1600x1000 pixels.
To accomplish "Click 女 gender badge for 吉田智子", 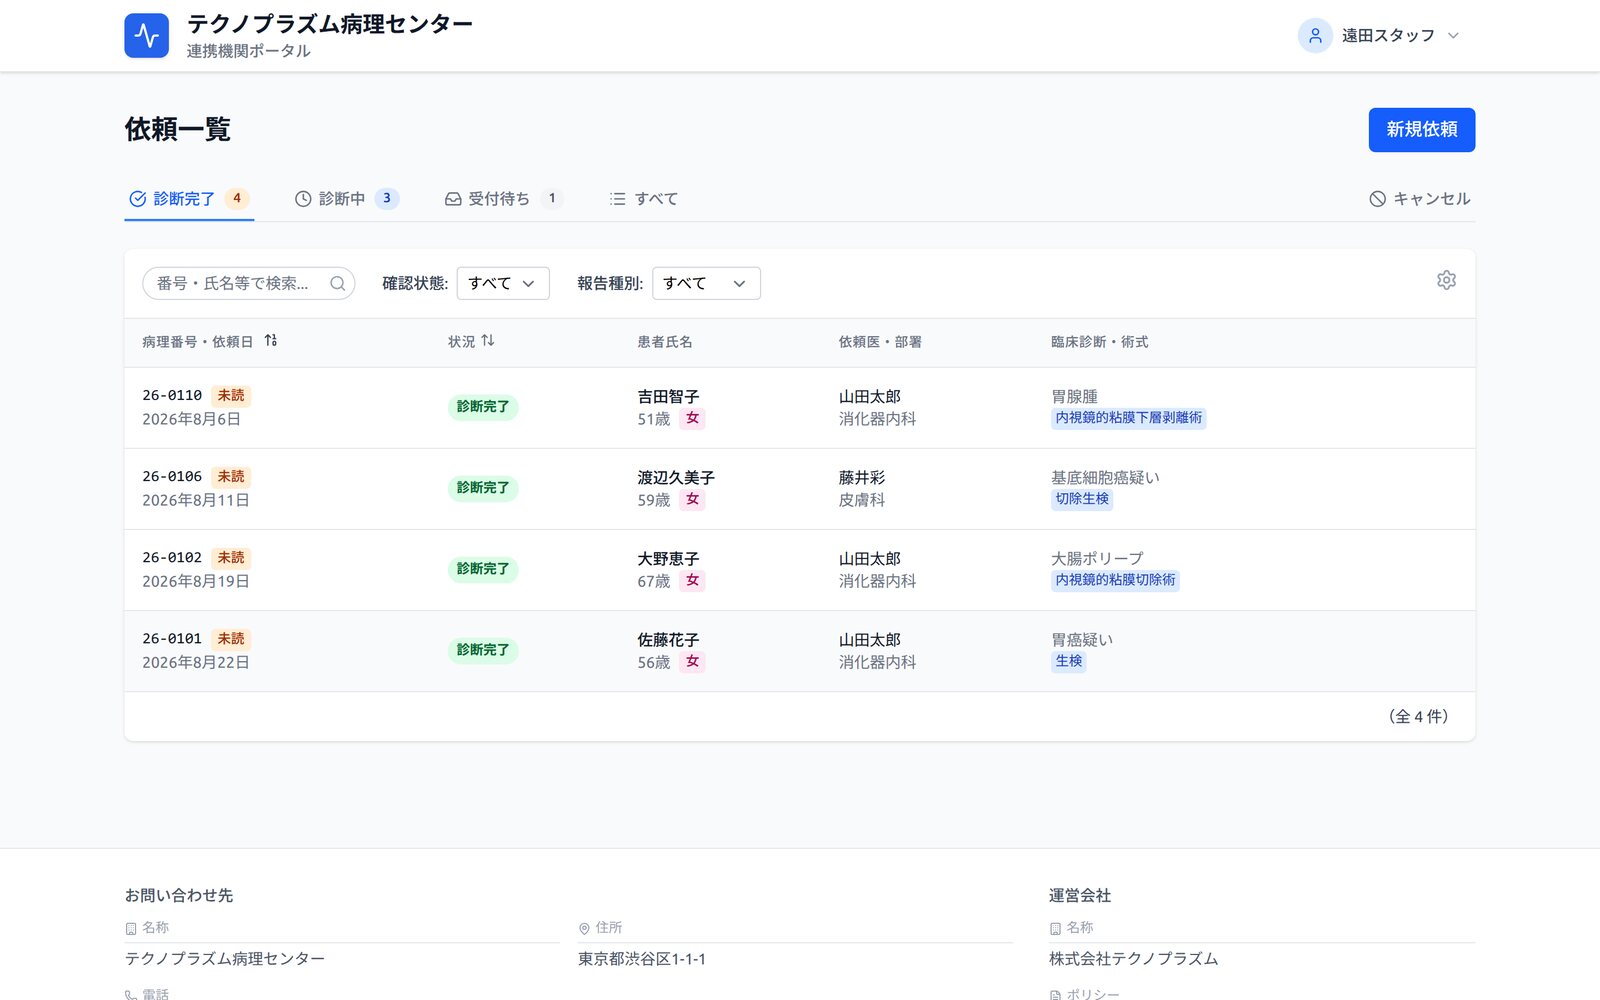I will tap(692, 419).
